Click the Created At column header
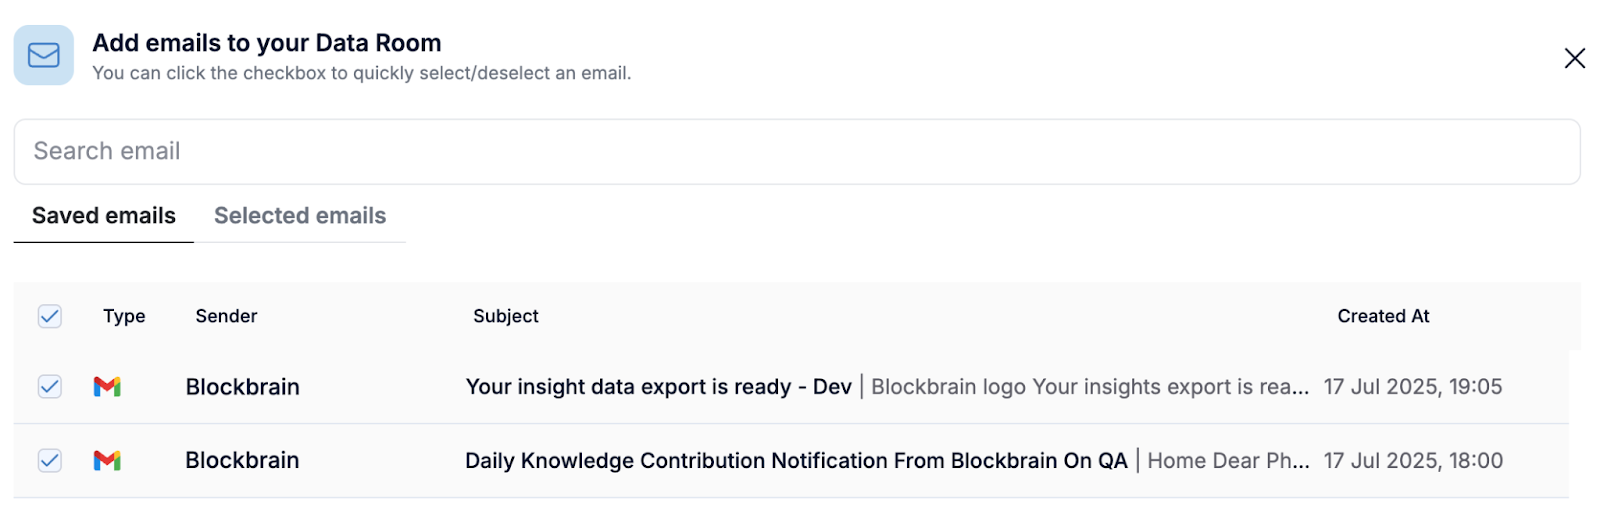This screenshot has width=1600, height=515. pyautogui.click(x=1383, y=316)
